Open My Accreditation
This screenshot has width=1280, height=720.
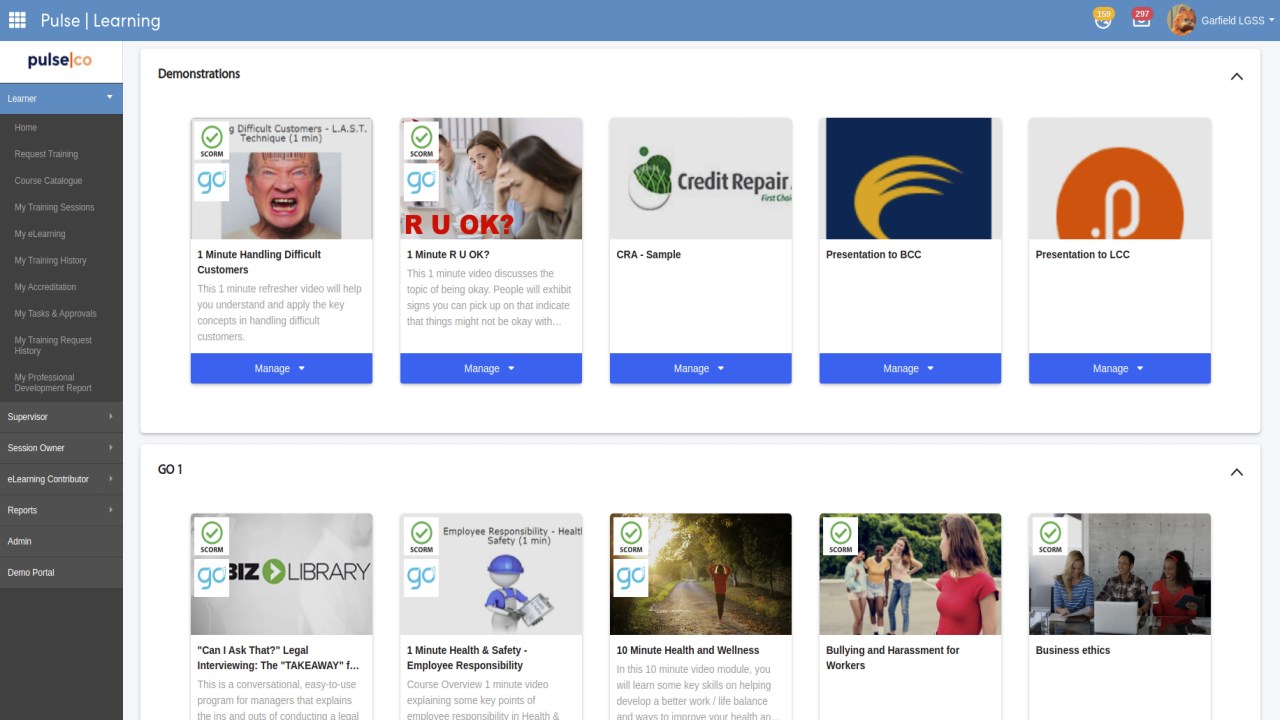click(x=45, y=287)
